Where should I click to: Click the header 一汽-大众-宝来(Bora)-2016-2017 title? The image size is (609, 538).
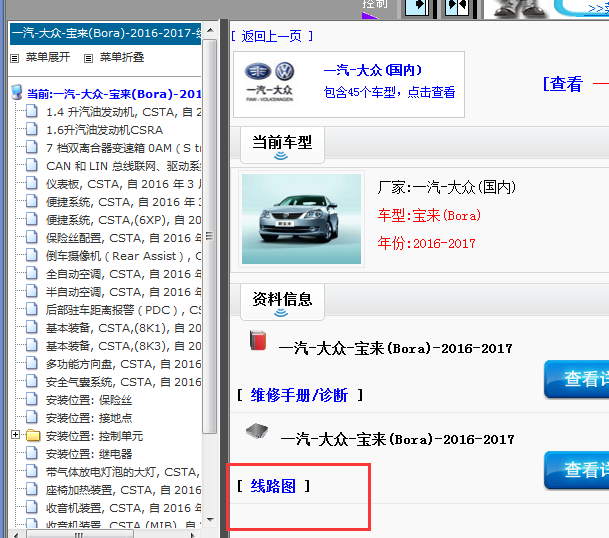coord(106,33)
